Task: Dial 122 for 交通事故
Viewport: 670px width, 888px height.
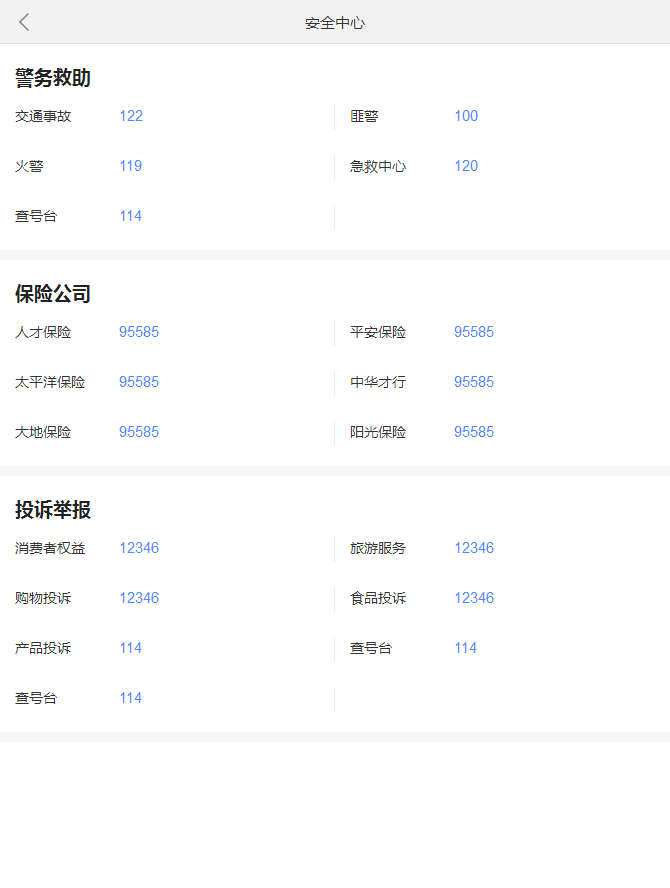Action: click(131, 116)
